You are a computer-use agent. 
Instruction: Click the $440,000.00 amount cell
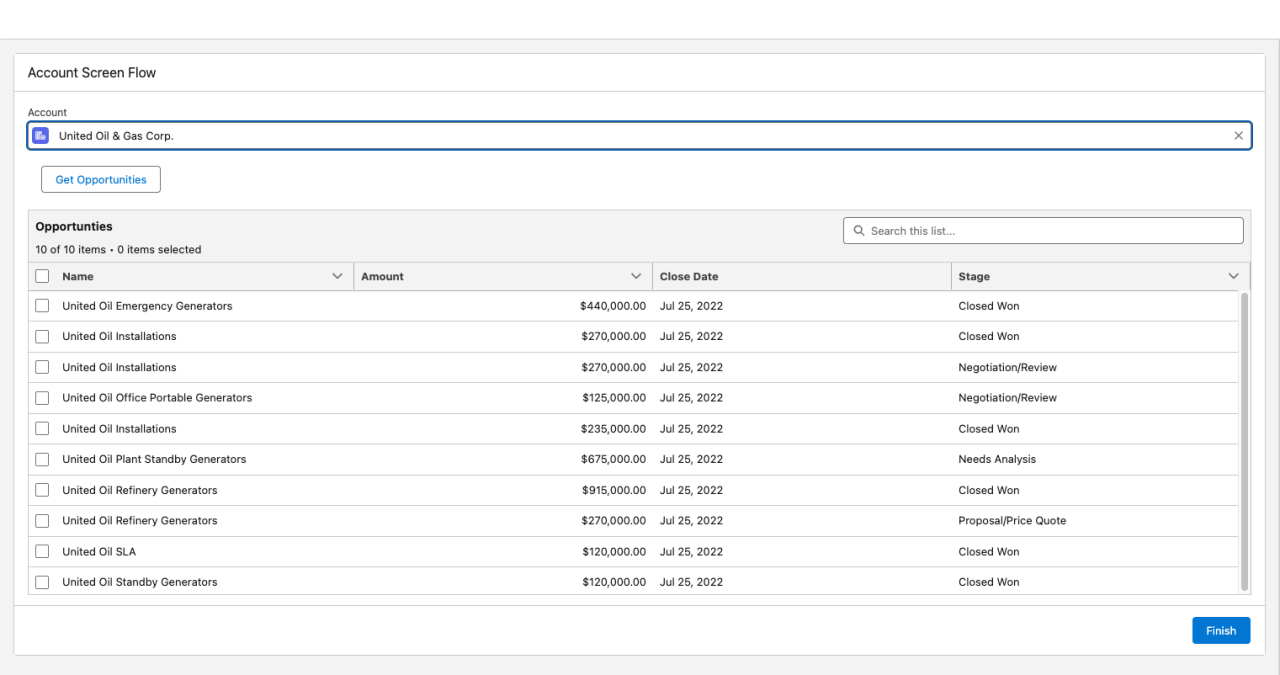tap(613, 306)
